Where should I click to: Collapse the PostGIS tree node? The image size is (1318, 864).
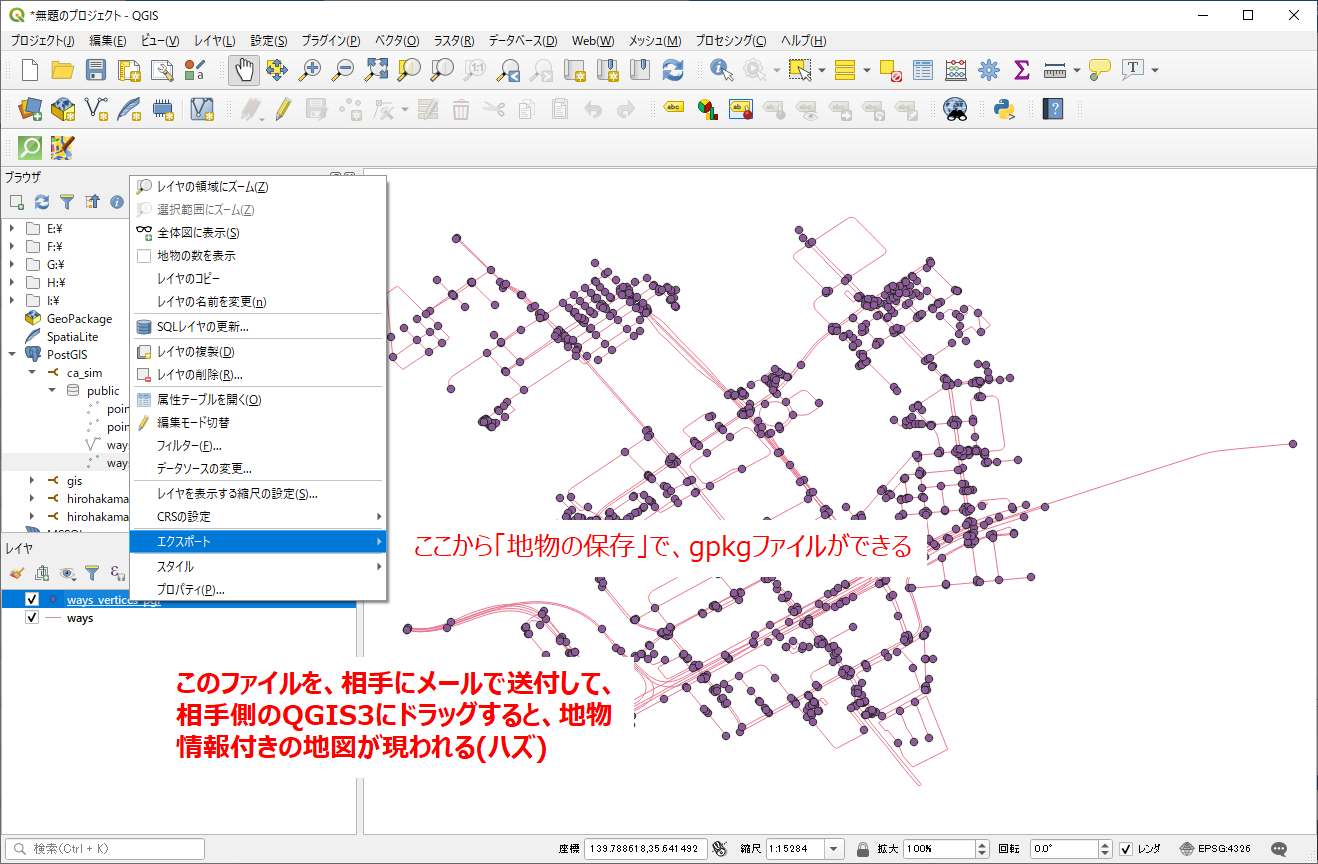[x=13, y=354]
